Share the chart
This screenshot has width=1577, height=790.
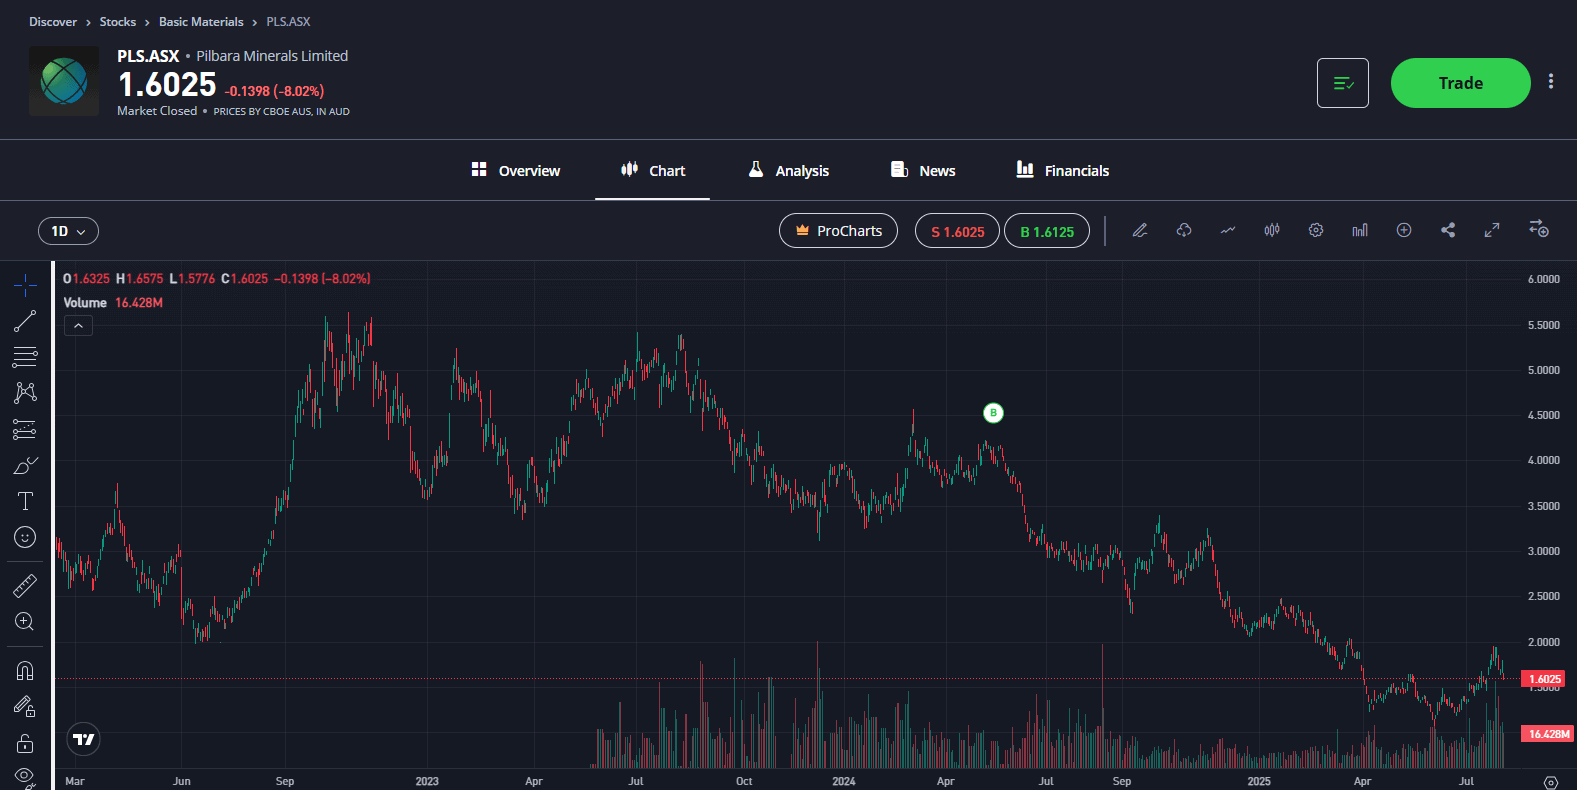pyautogui.click(x=1448, y=230)
